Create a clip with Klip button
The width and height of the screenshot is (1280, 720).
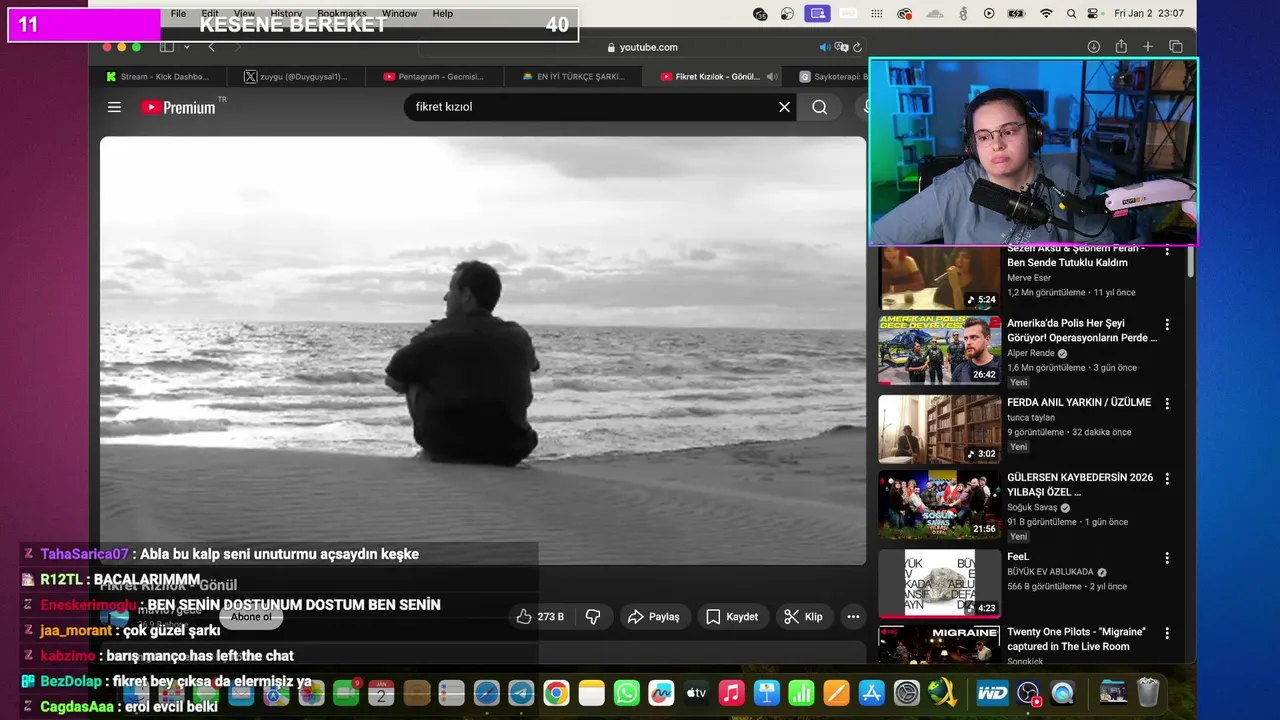pyautogui.click(x=803, y=617)
